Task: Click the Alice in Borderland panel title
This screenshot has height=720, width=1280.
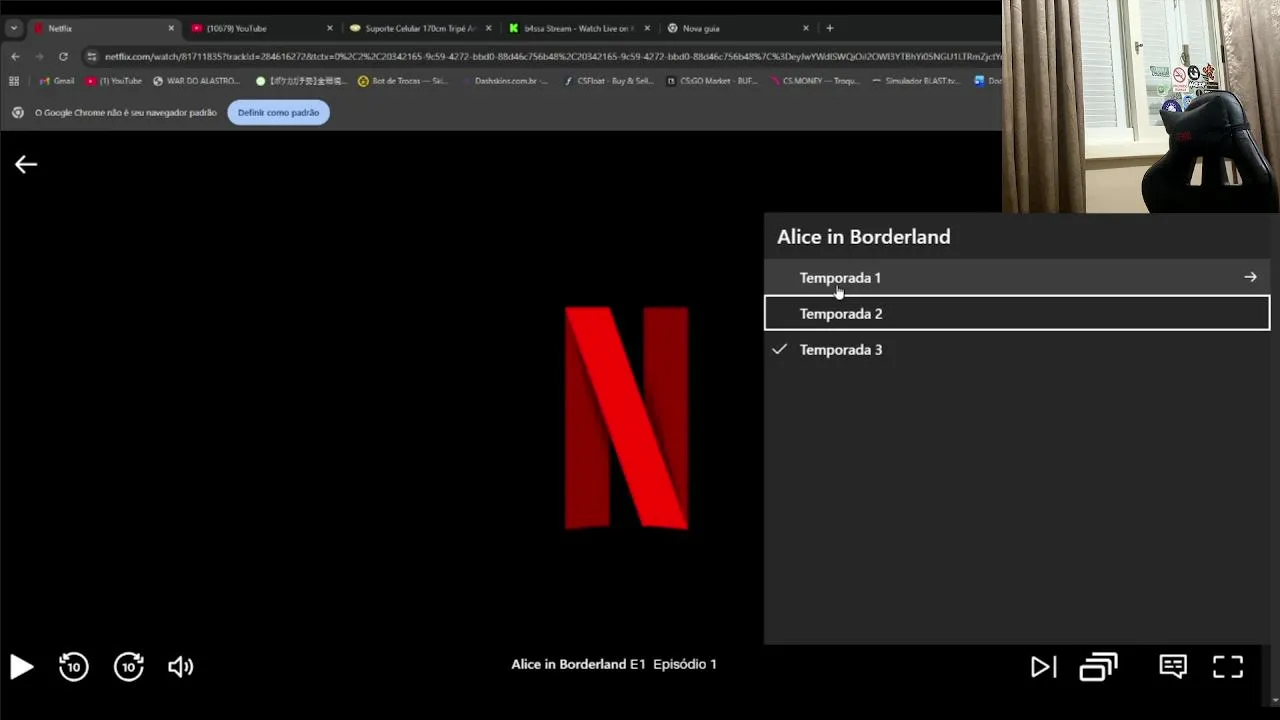Action: coord(864,237)
